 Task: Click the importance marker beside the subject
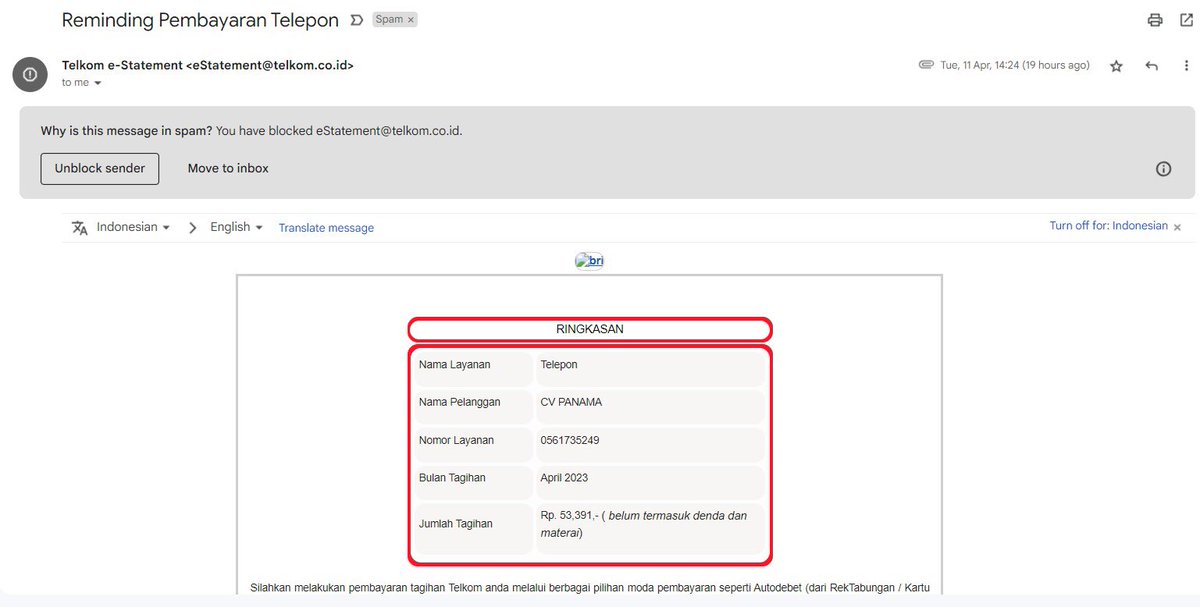click(357, 20)
